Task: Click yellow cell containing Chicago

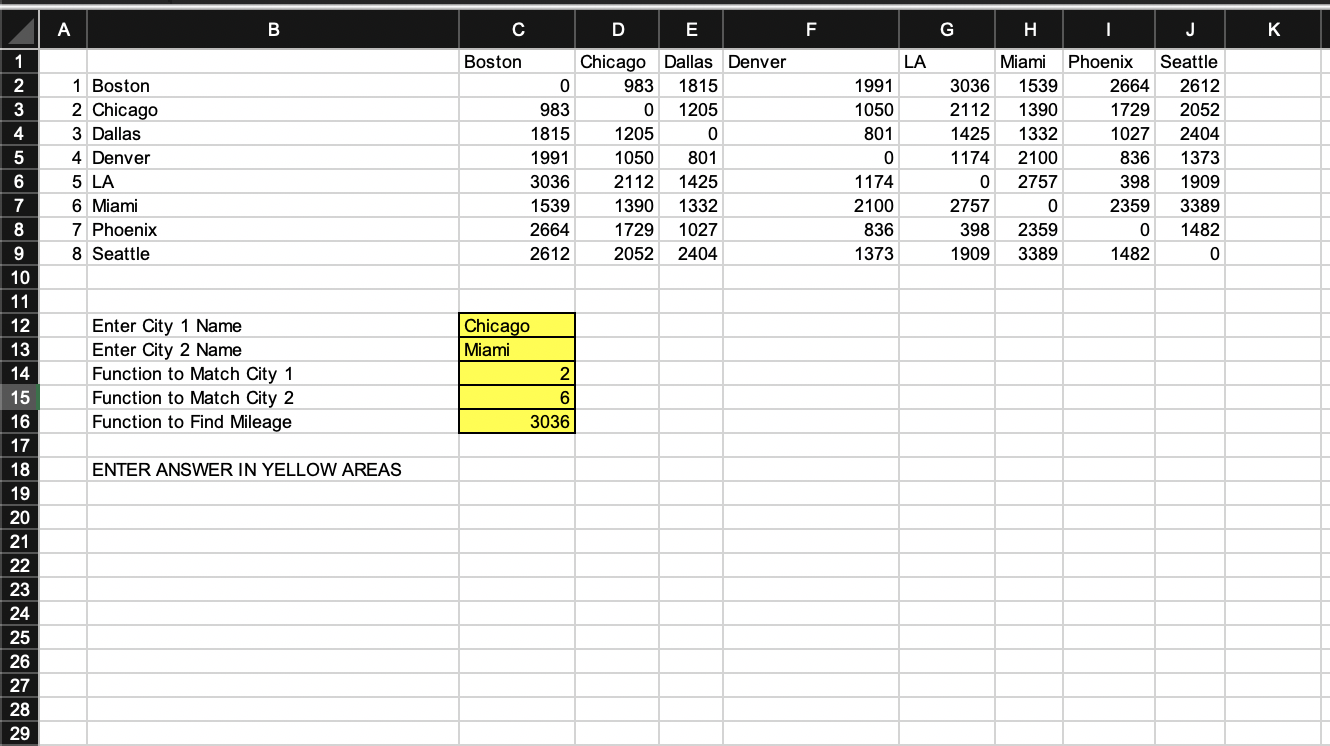Action: [x=517, y=325]
